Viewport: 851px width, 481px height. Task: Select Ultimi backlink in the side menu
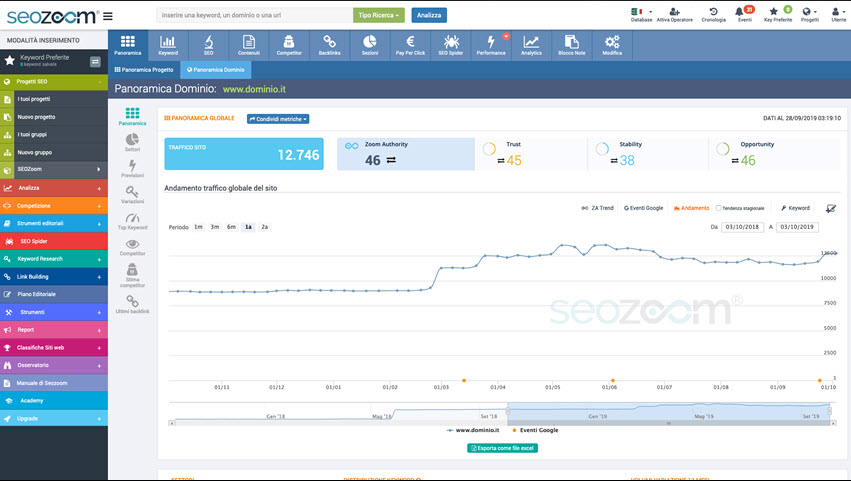click(x=132, y=304)
